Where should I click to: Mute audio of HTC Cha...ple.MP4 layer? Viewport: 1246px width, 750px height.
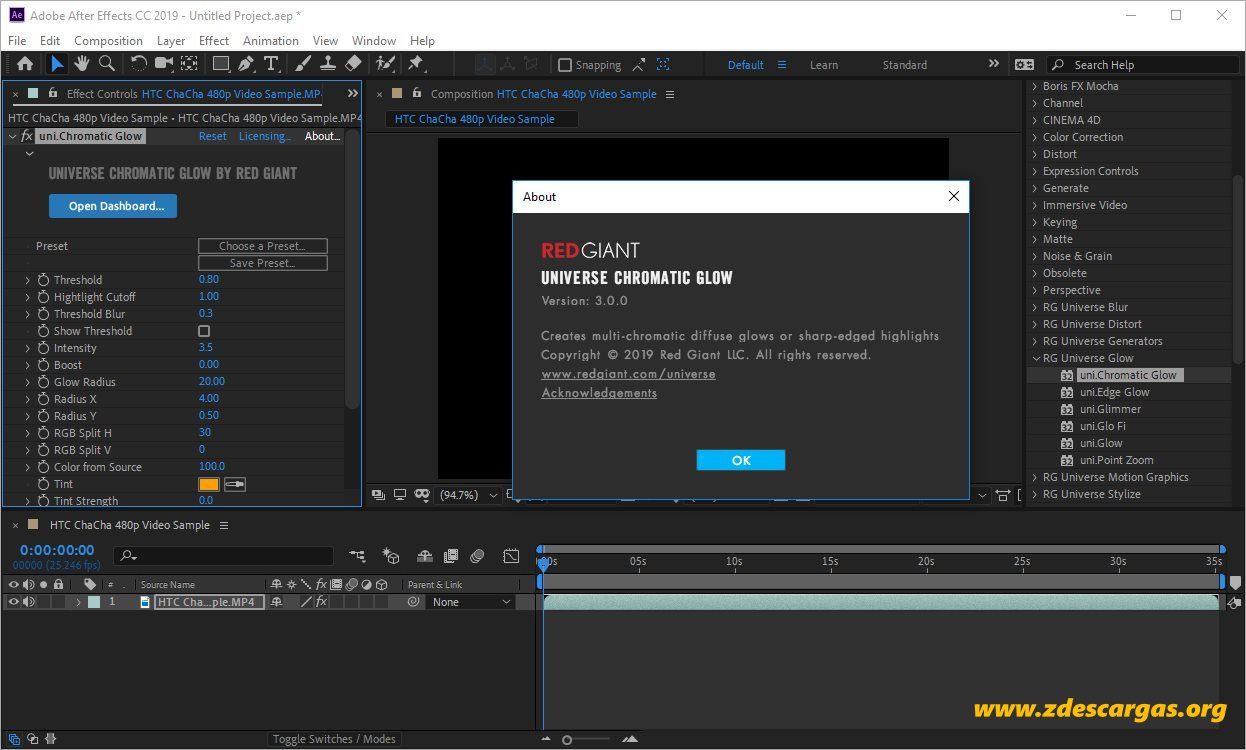[29, 602]
